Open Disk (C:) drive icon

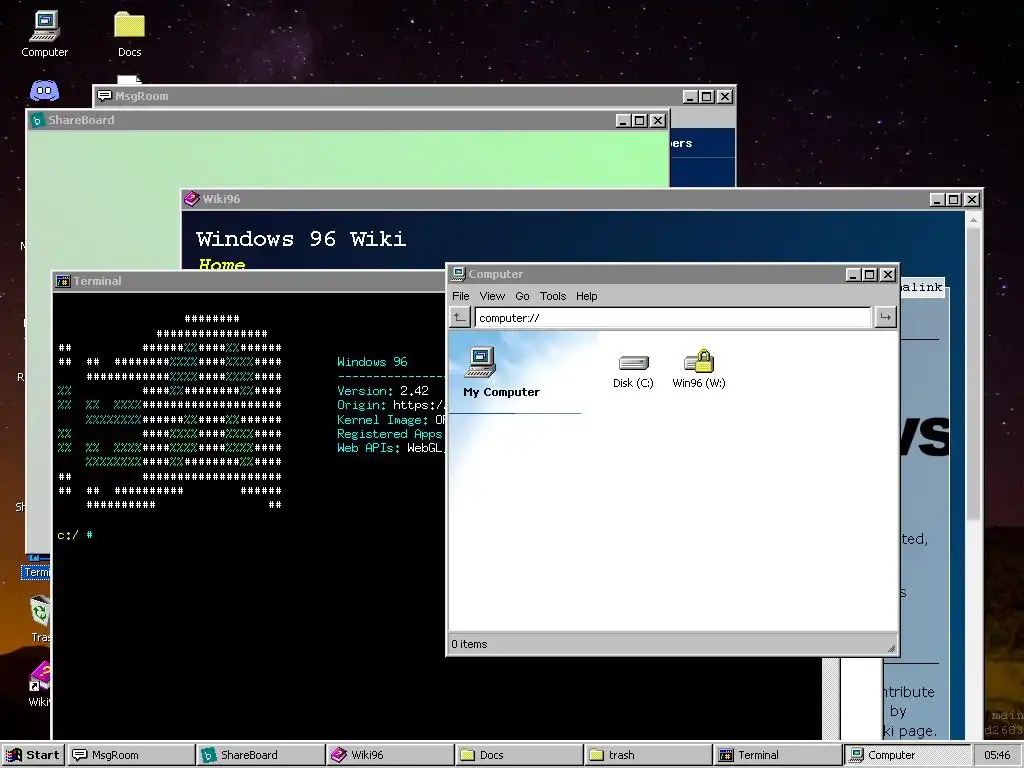[x=633, y=371]
